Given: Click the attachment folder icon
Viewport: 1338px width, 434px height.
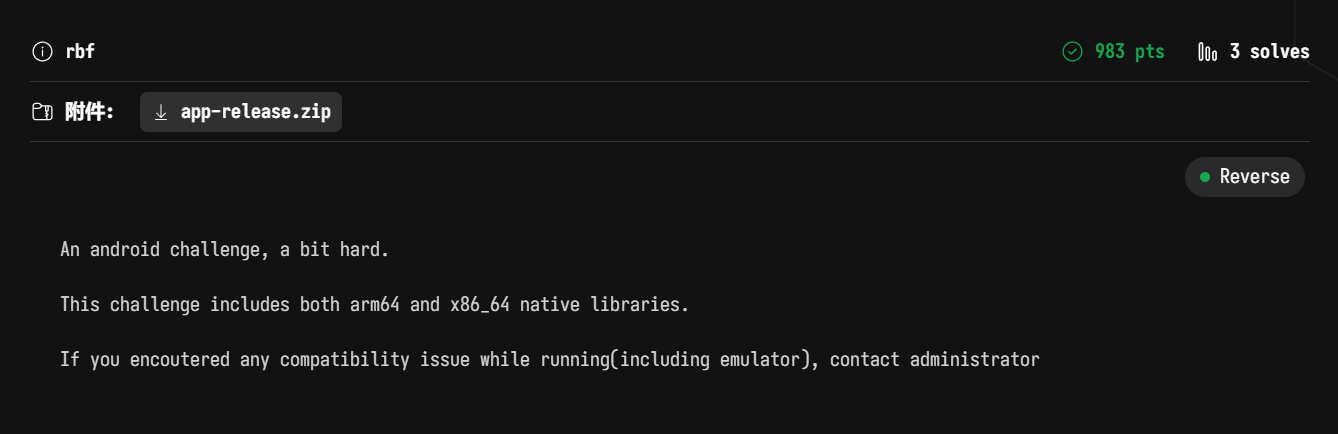Looking at the screenshot, I should click(42, 112).
